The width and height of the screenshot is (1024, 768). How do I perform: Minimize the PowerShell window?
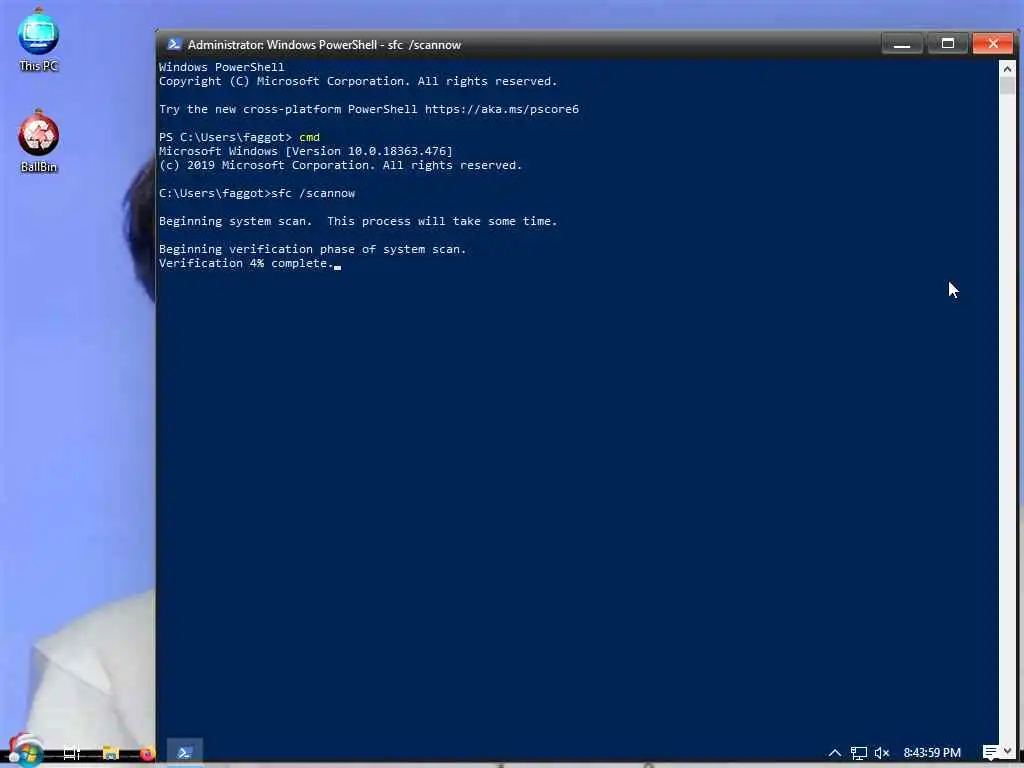[x=902, y=44]
